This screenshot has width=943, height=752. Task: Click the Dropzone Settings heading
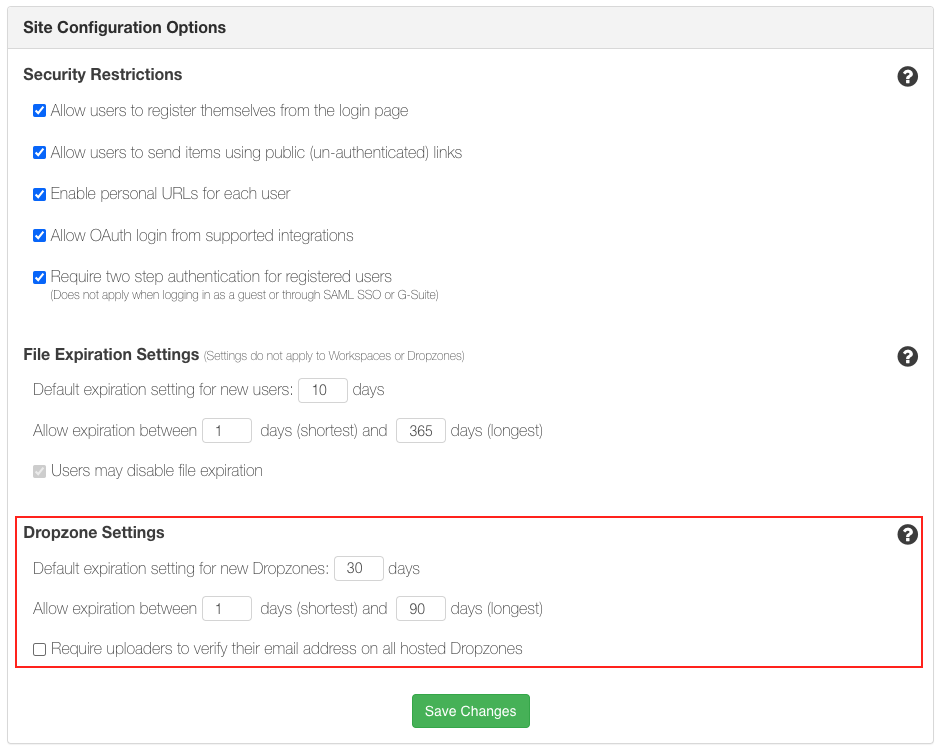coord(94,532)
